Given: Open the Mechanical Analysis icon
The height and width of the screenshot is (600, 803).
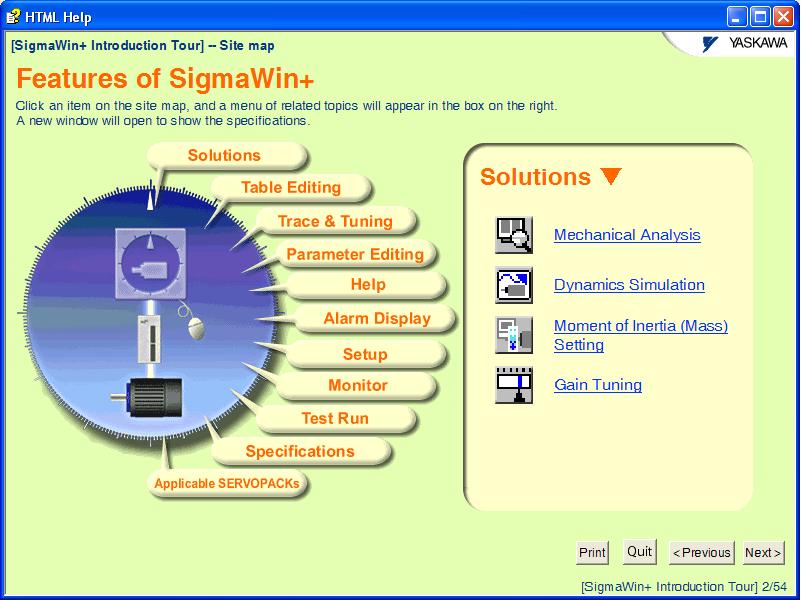Looking at the screenshot, I should click(x=514, y=235).
